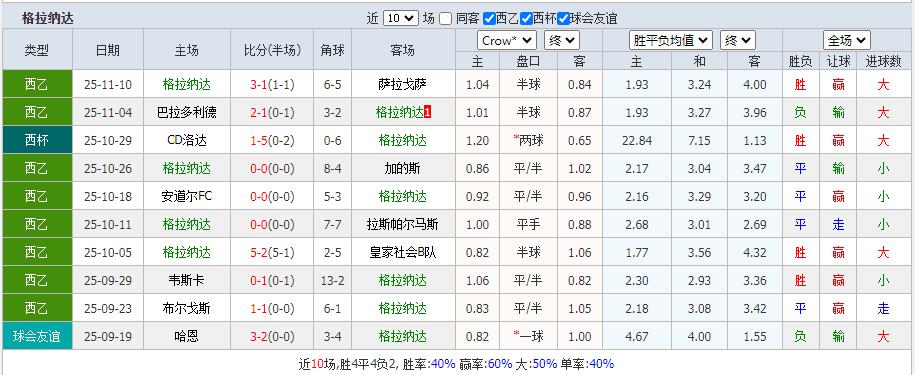
Task: Click the 布尔戈斯 home team name
Action: click(x=187, y=309)
